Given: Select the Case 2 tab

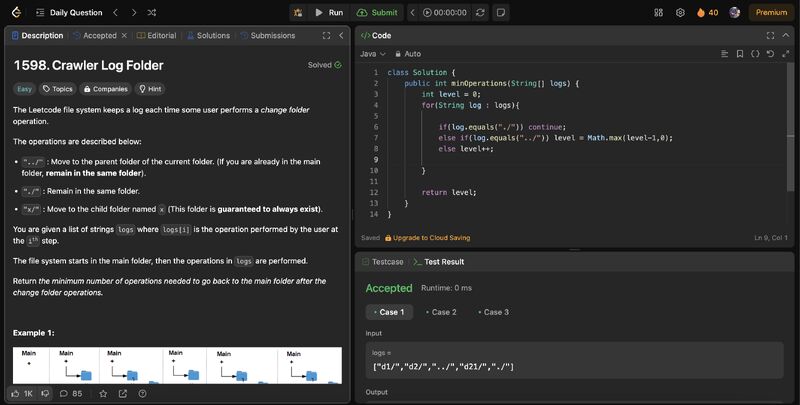Looking at the screenshot, I should (x=443, y=312).
